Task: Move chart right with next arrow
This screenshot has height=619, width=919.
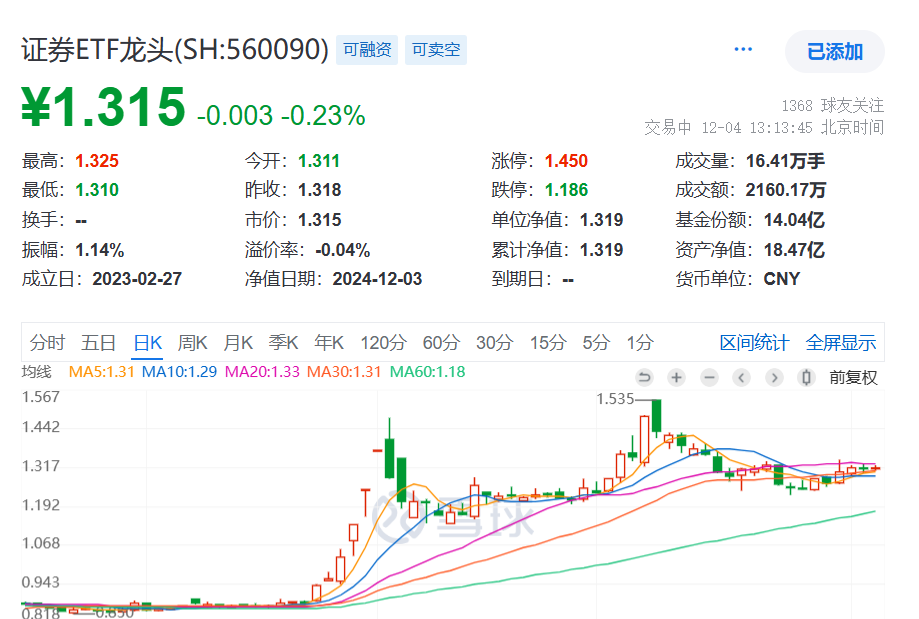Action: point(774,377)
